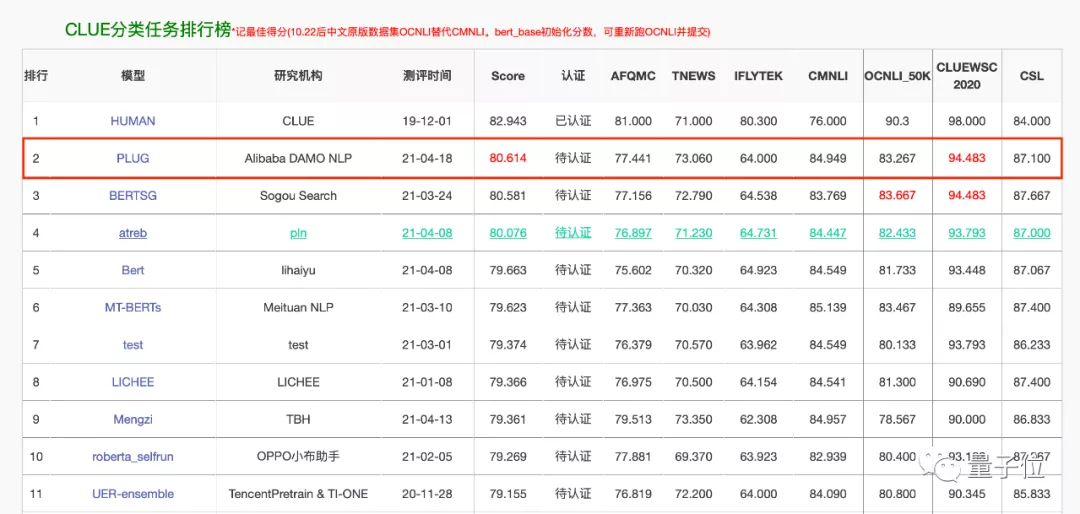Click the 85.139 CMNLI value for MT-BERTs
1080x514 pixels.
[827, 307]
